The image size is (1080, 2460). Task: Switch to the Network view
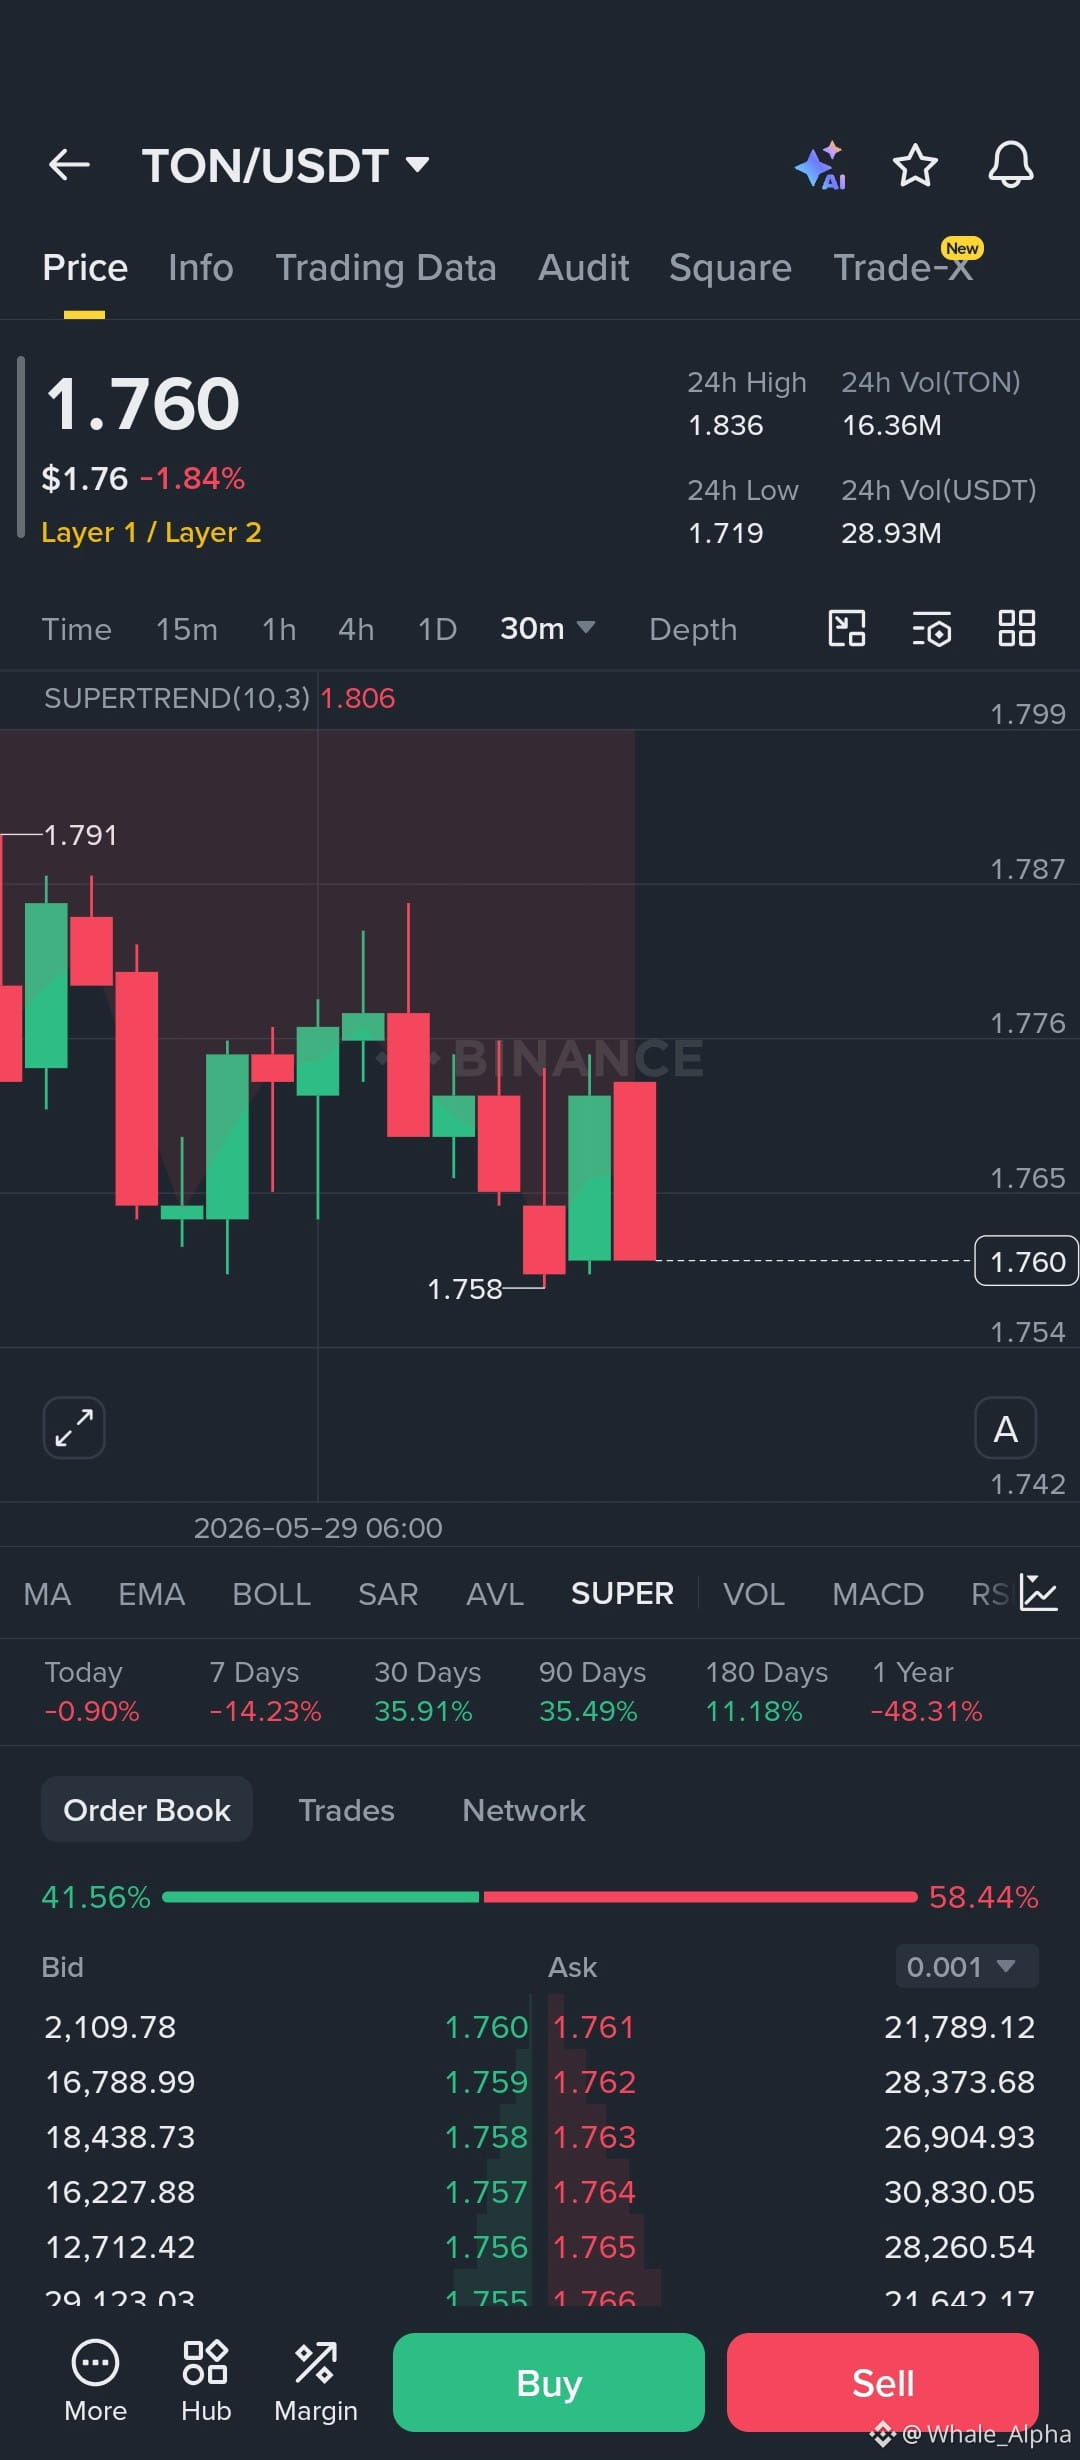point(524,1810)
